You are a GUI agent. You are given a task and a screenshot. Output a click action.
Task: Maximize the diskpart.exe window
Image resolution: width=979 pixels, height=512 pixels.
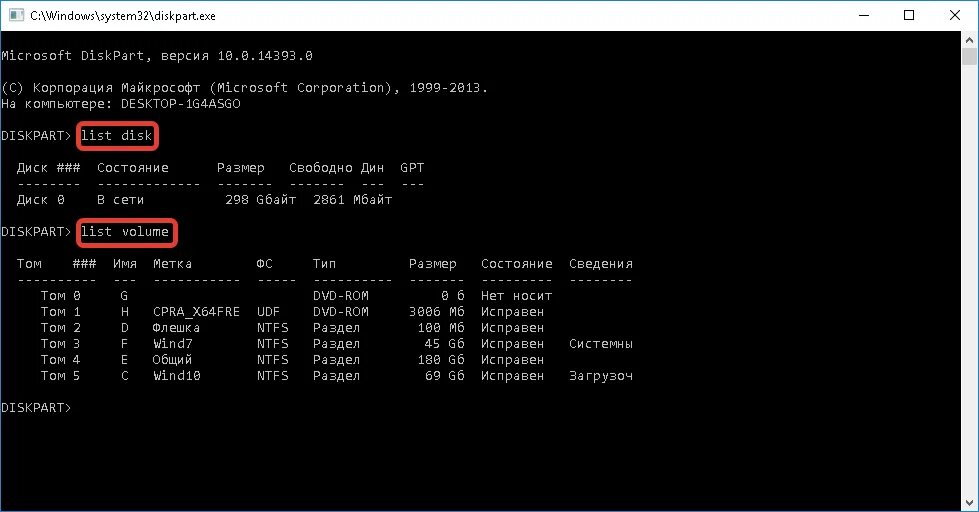pyautogui.click(x=909, y=15)
